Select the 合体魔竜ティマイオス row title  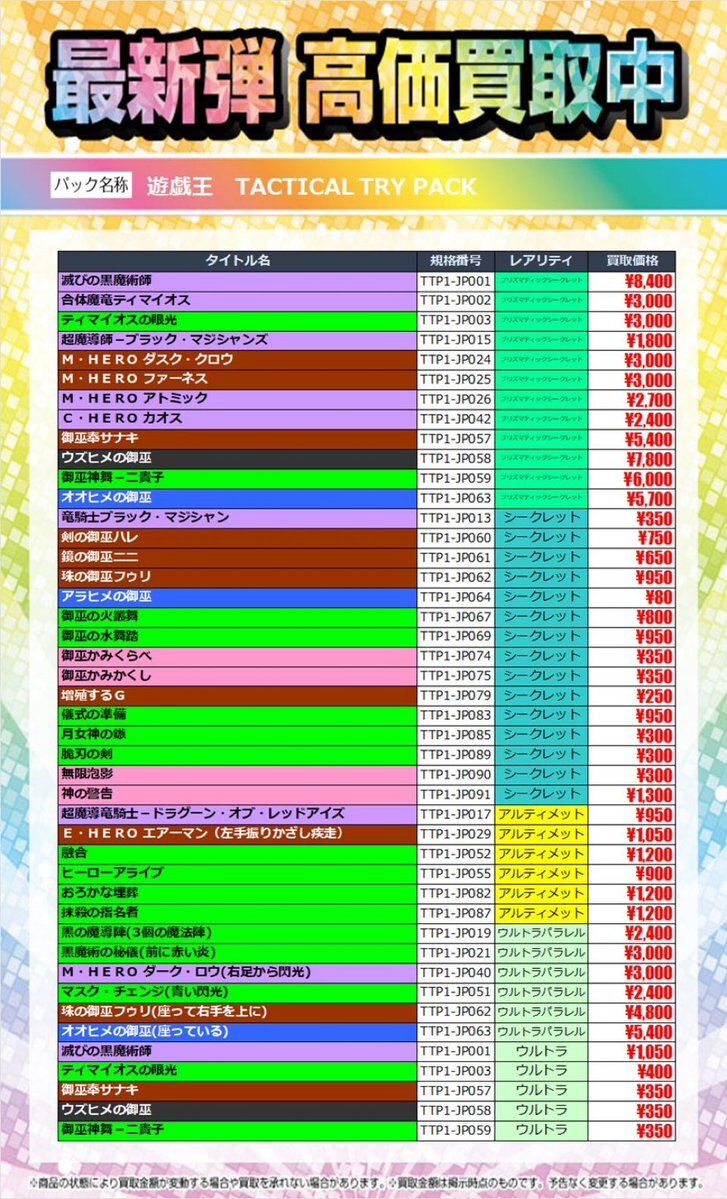pos(237,301)
